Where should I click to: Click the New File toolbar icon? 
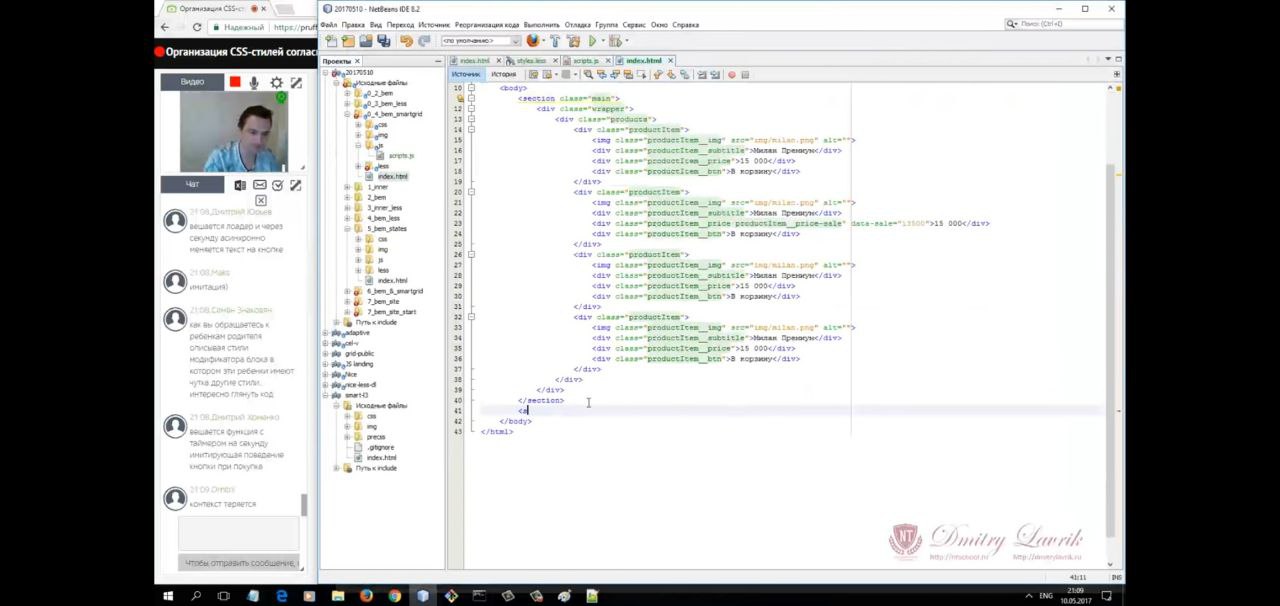coord(331,41)
